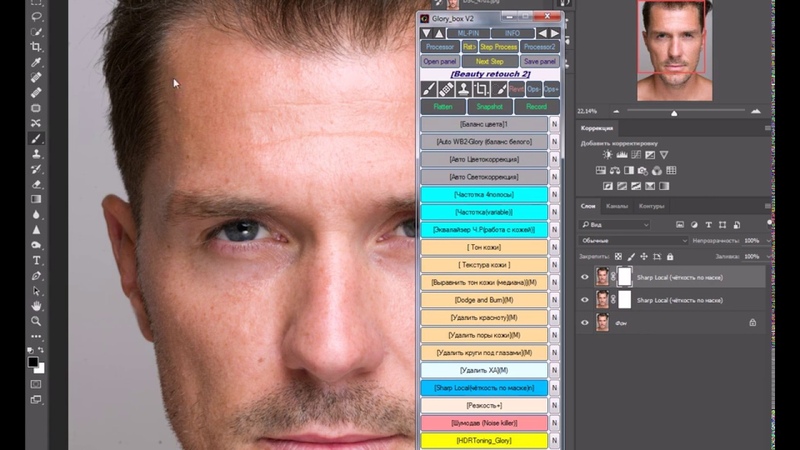Screen dimensions: 800x450
Task: Select the Hand tool
Action: tap(36, 306)
